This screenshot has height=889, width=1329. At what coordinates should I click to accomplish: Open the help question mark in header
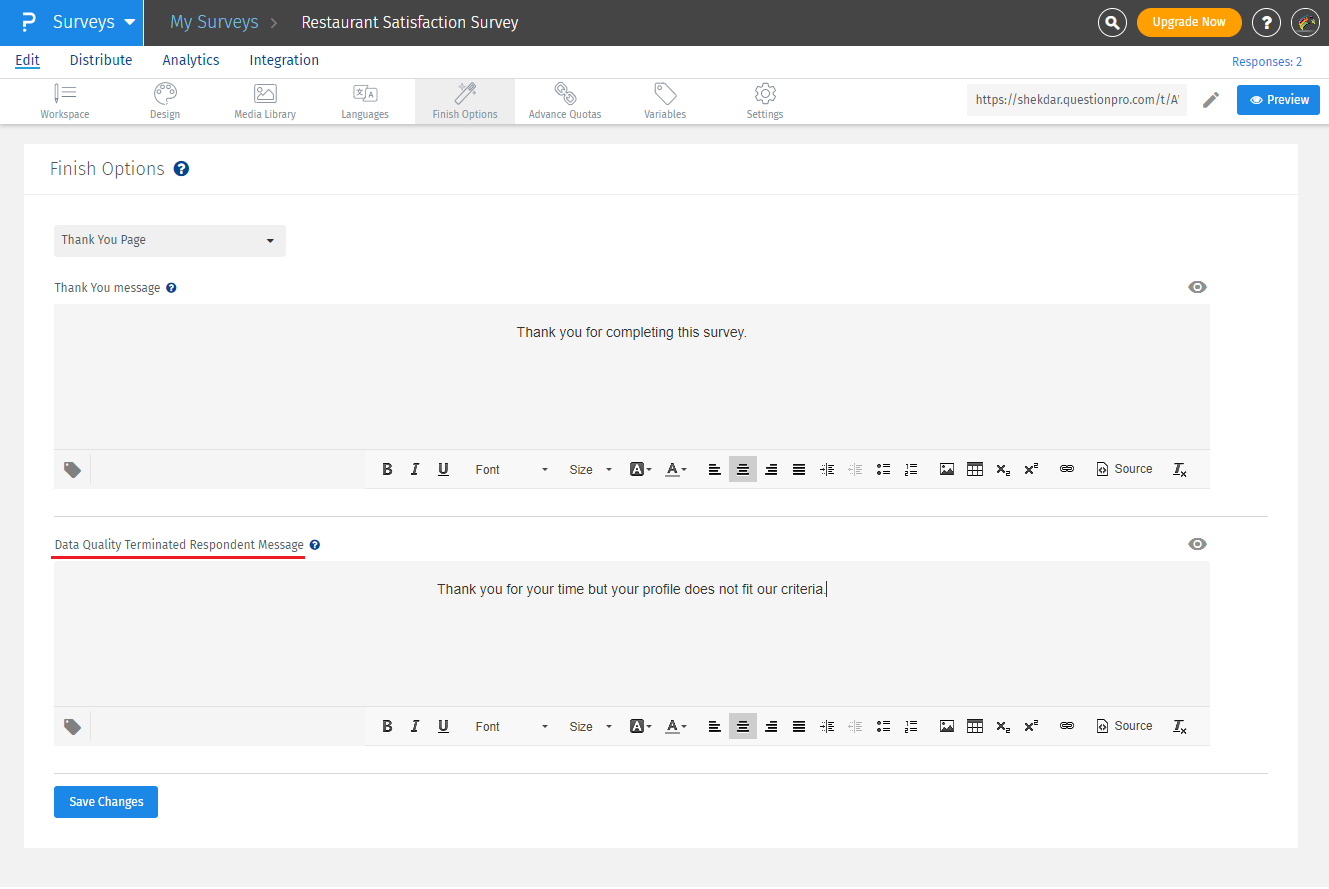(1267, 22)
